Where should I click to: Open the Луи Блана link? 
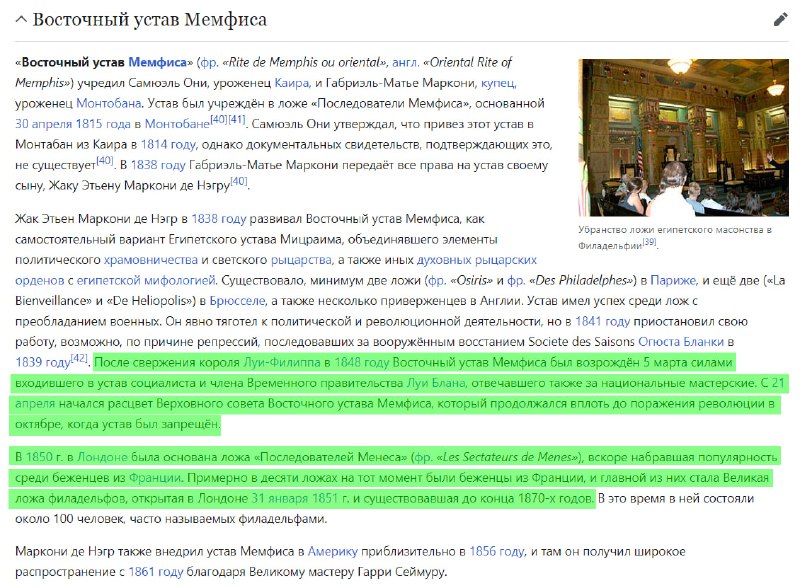tap(436, 383)
